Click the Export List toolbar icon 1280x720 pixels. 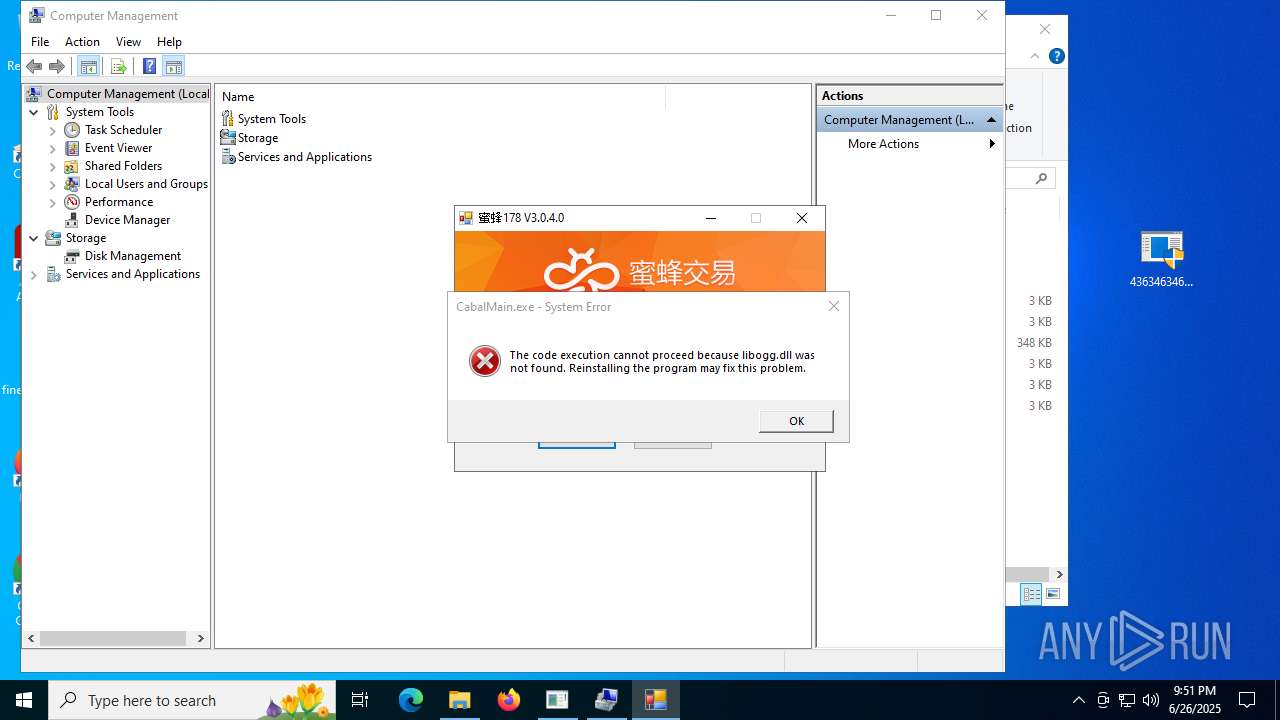118,66
